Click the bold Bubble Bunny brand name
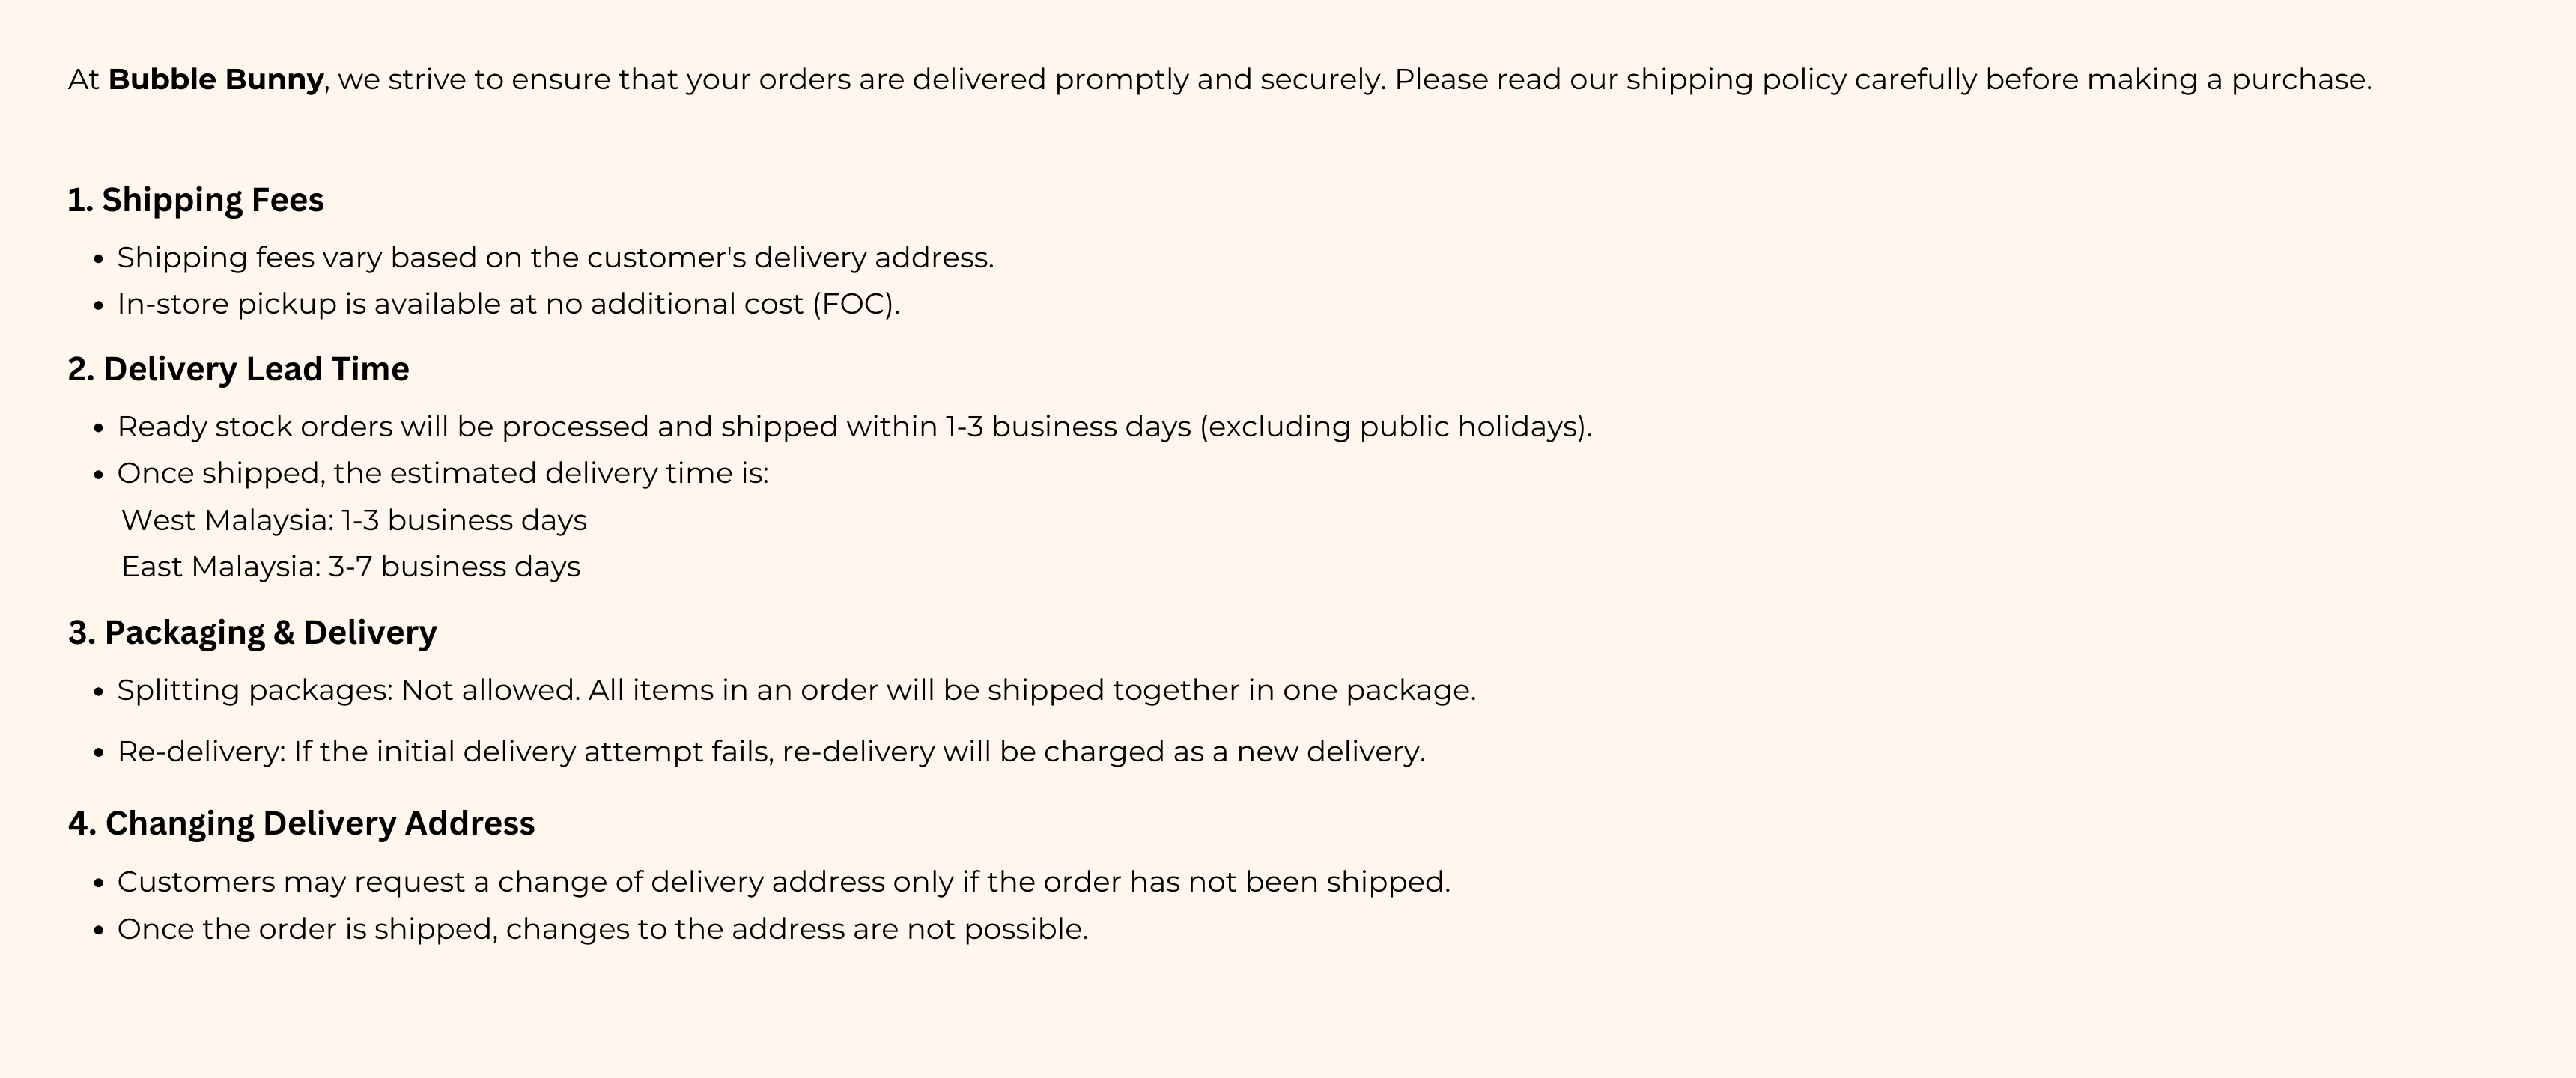Image resolution: width=2576 pixels, height=1078 pixels. (x=216, y=79)
